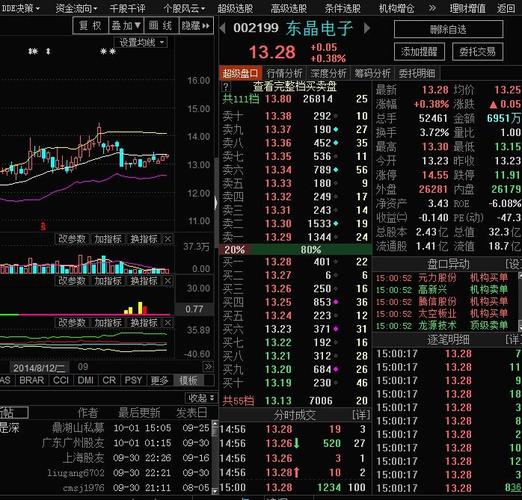522x500 pixels.
Task: Click 换指标 in 35.89 indicator panel
Action: click(144, 323)
